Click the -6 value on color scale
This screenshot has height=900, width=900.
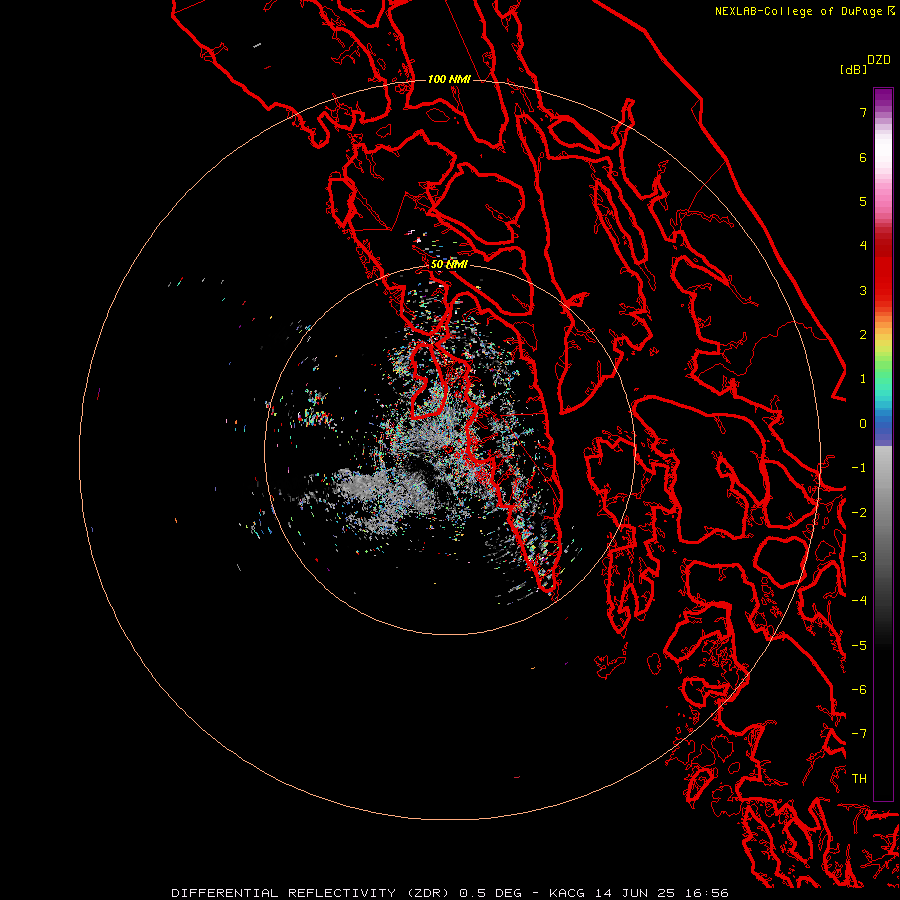pos(859,690)
